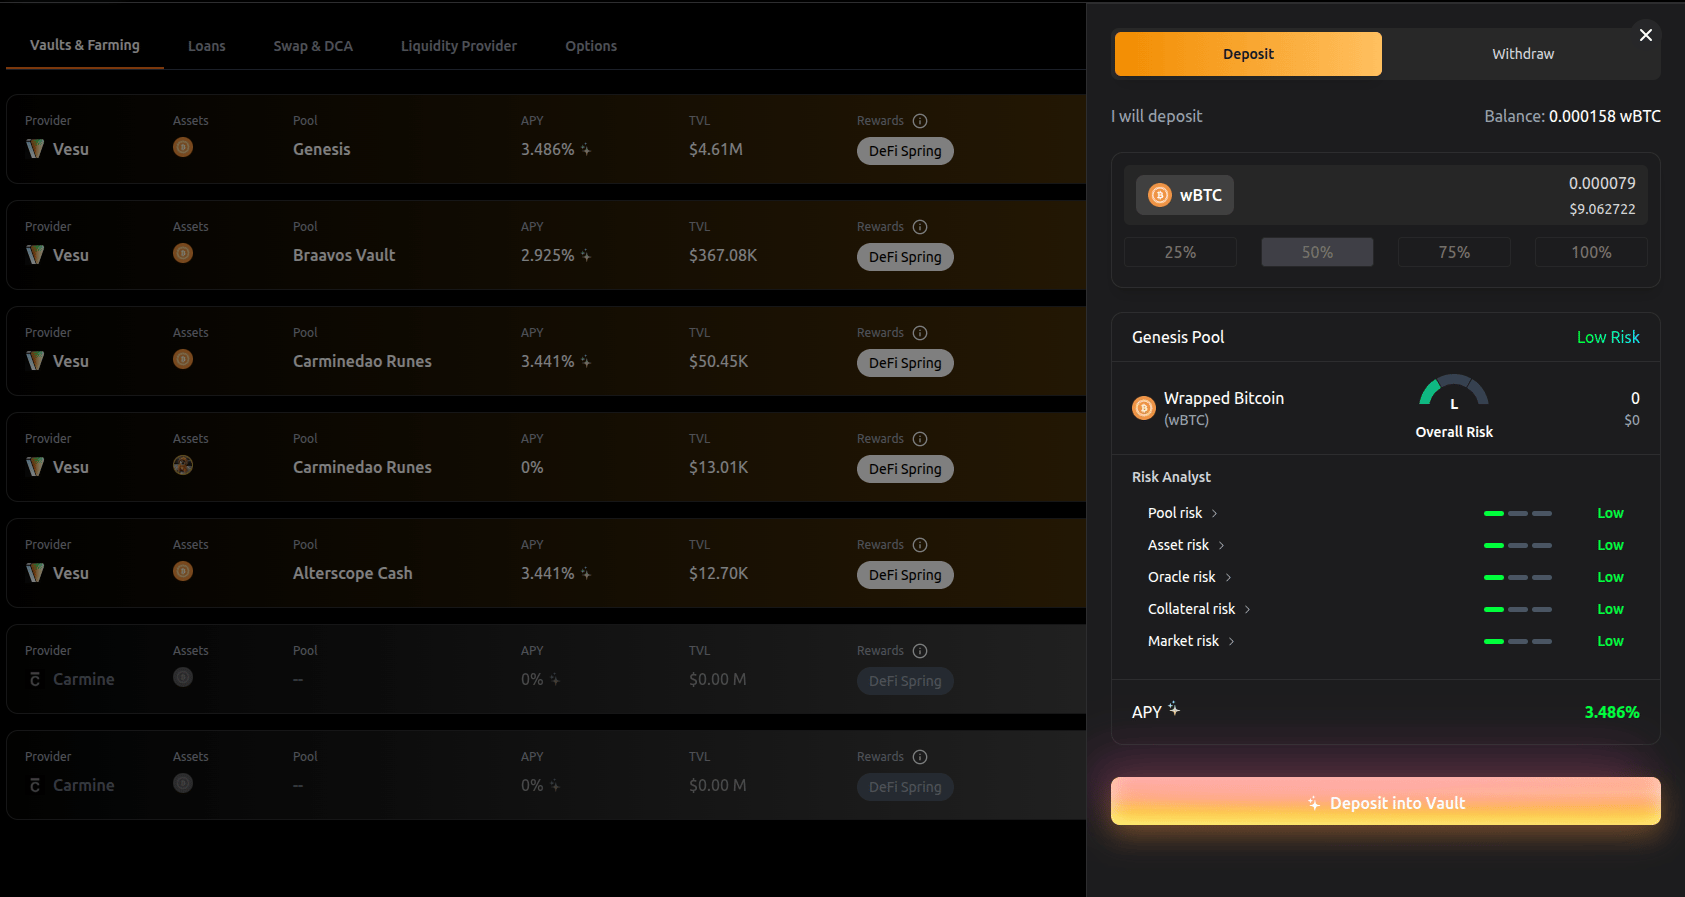
Task: Click Deposit into Vault button
Action: [1386, 802]
